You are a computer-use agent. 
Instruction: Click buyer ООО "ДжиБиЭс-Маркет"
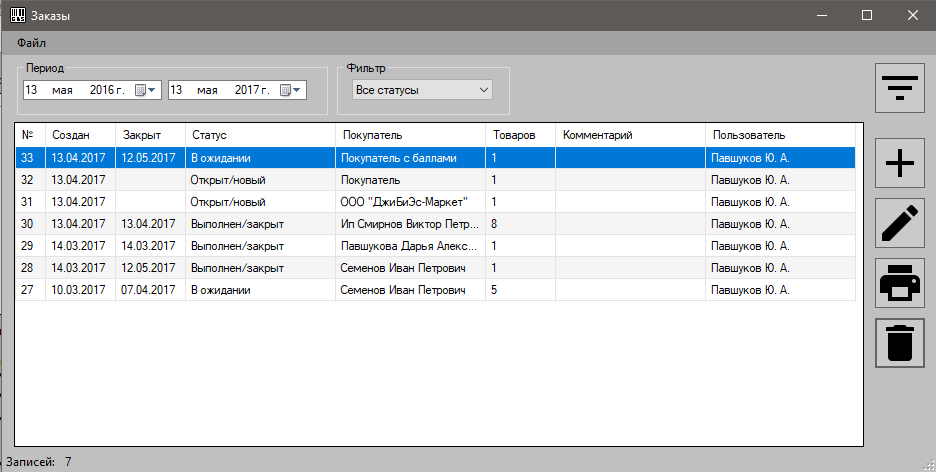click(404, 202)
